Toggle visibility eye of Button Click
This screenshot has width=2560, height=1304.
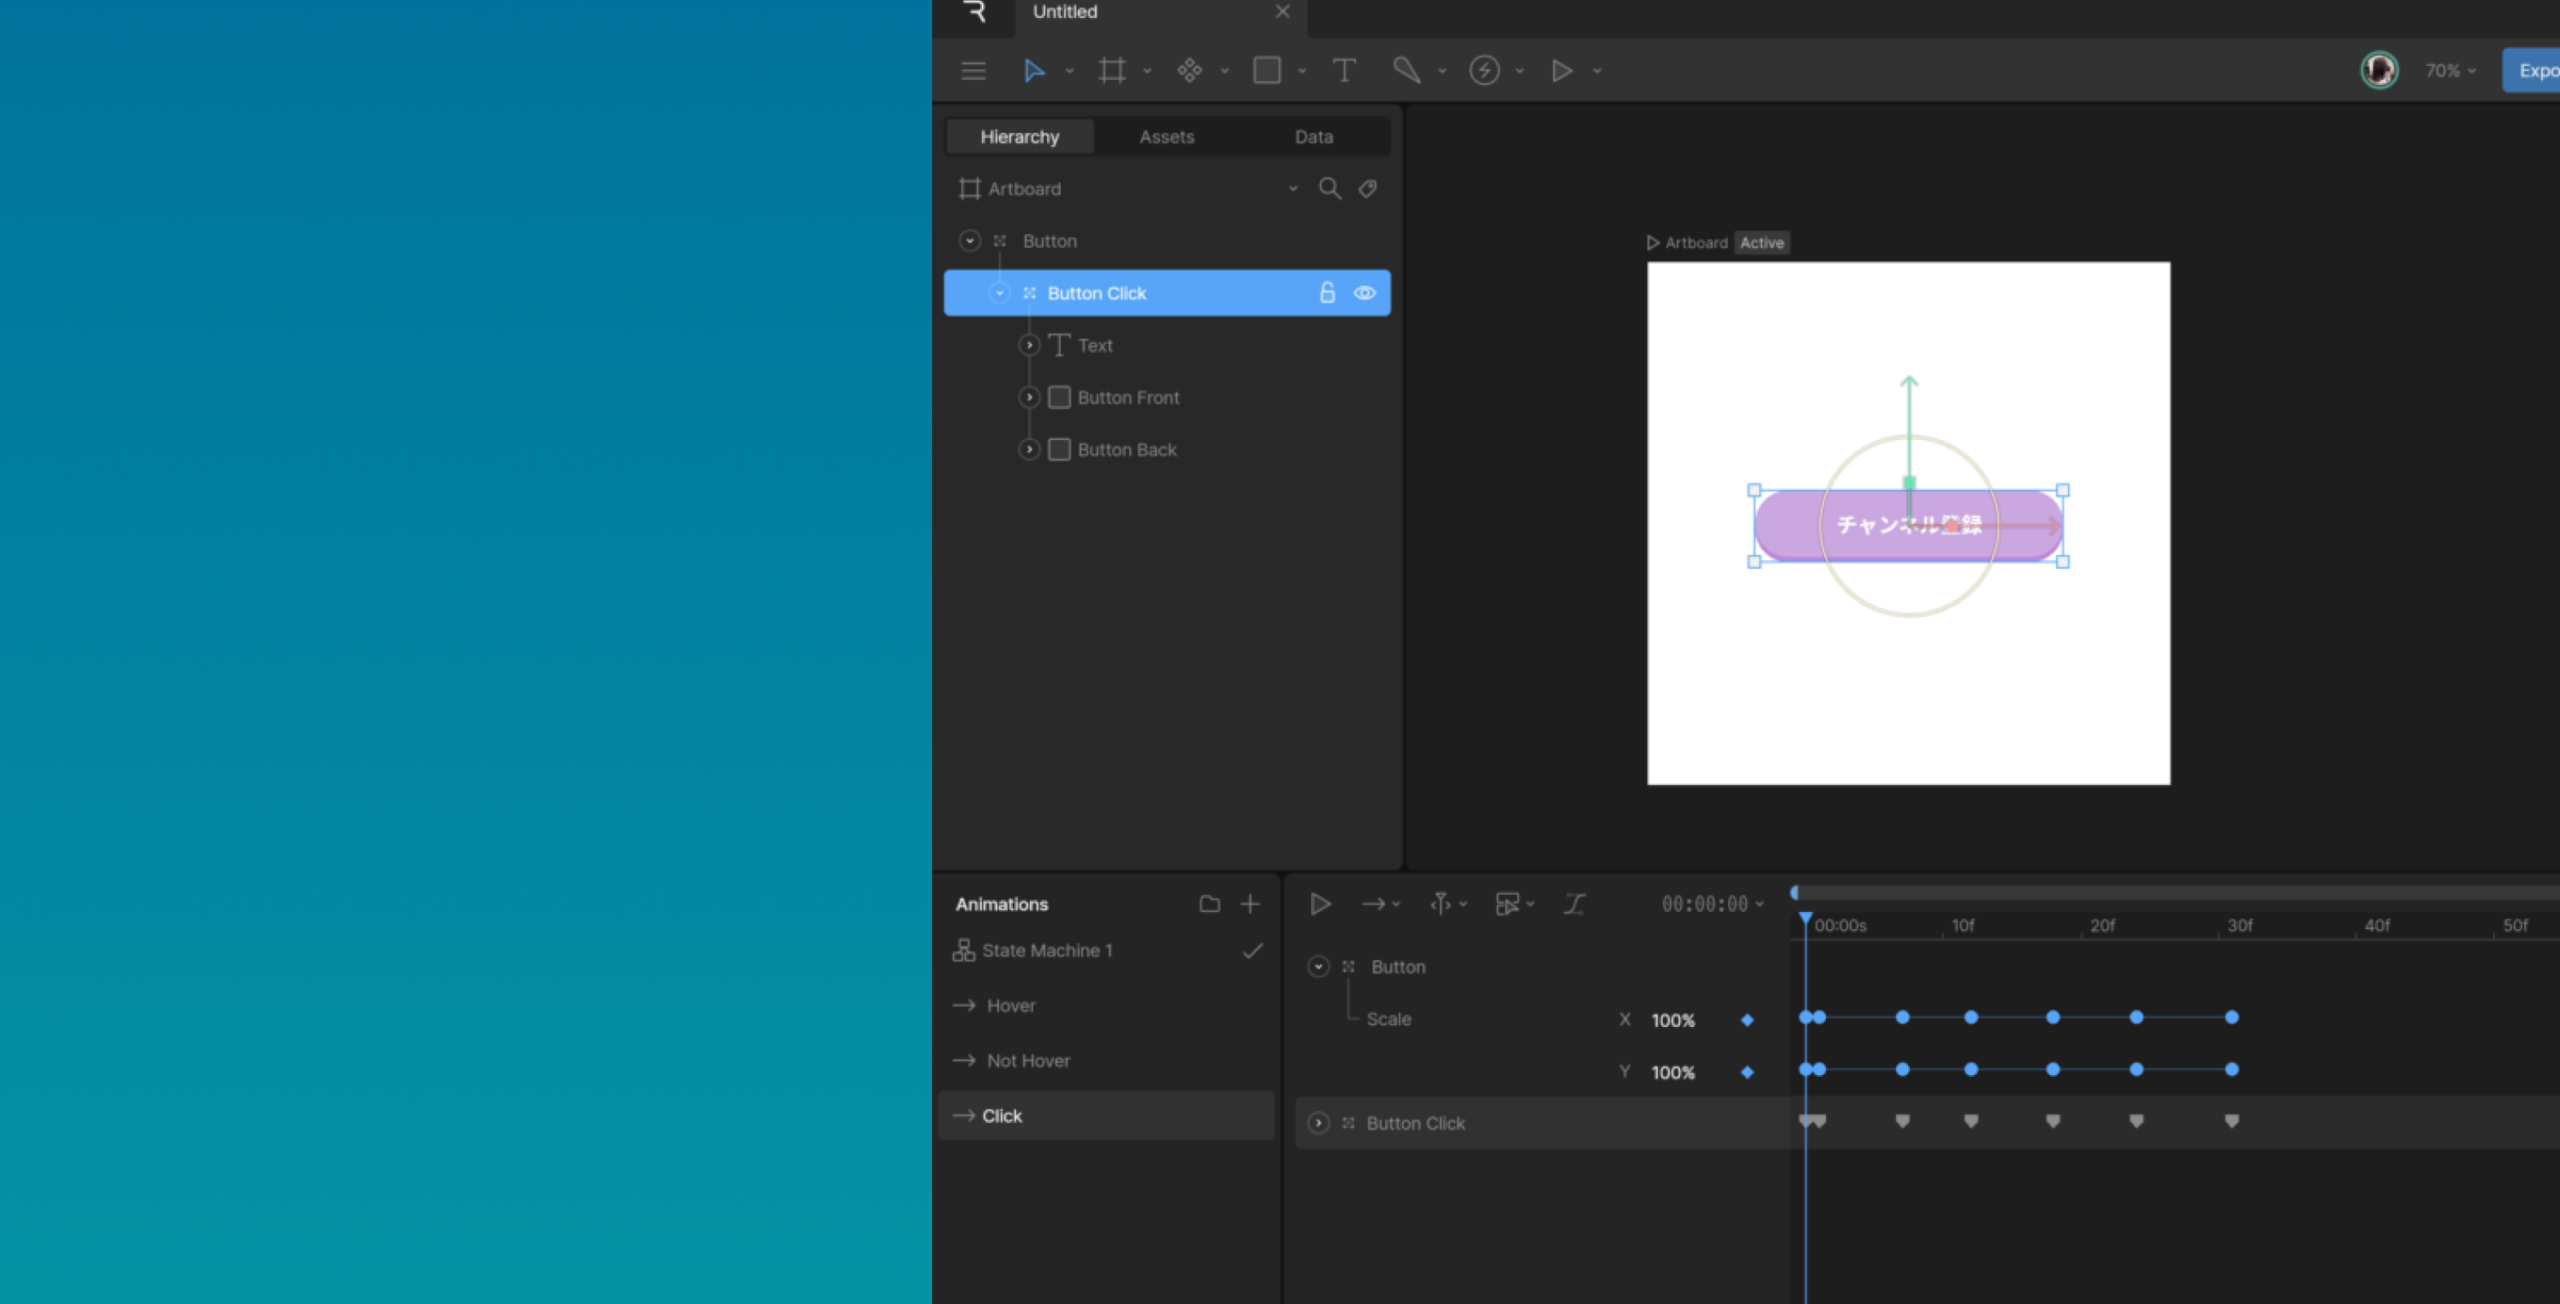[x=1364, y=293]
